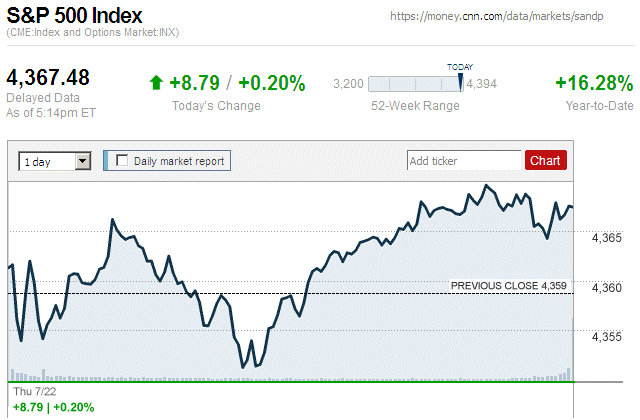Click inside the Add ticker field
Image resolution: width=640 pixels, height=420 pixels.
[464, 160]
